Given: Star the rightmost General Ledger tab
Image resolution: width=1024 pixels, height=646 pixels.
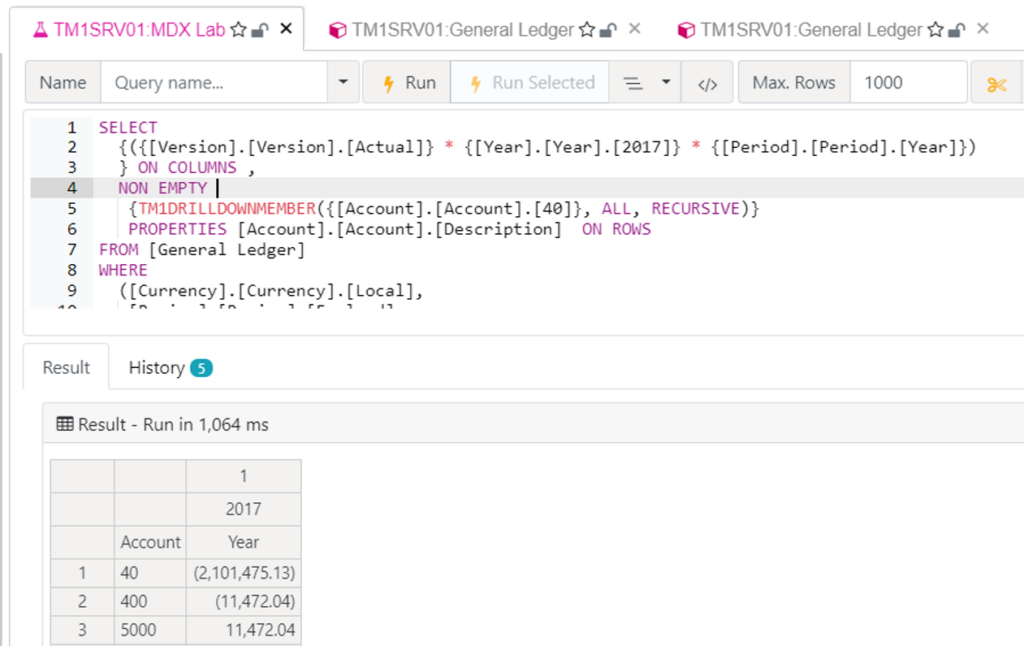Looking at the screenshot, I should click(x=935, y=30).
